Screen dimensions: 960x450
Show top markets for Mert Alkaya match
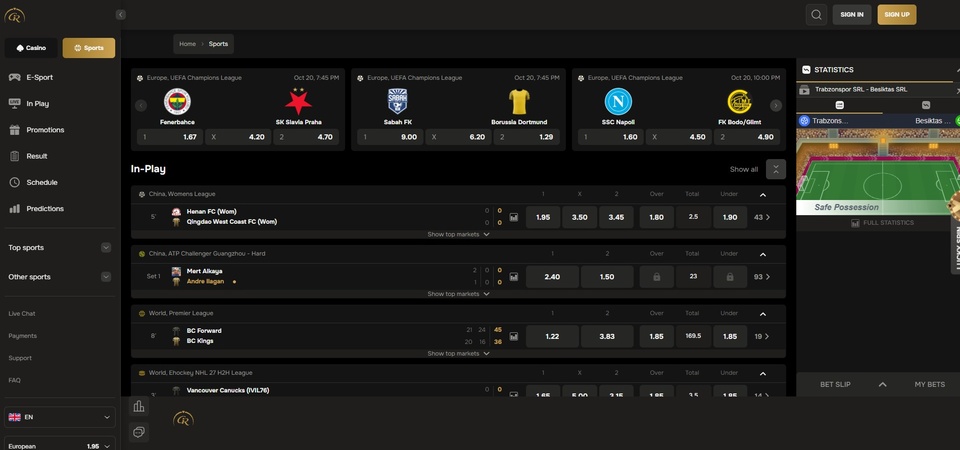coord(458,294)
